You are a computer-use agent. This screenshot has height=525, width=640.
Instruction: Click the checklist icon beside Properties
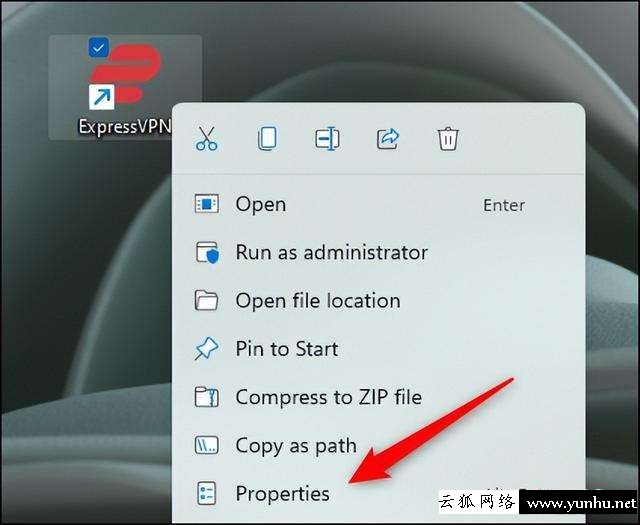[x=207, y=493]
